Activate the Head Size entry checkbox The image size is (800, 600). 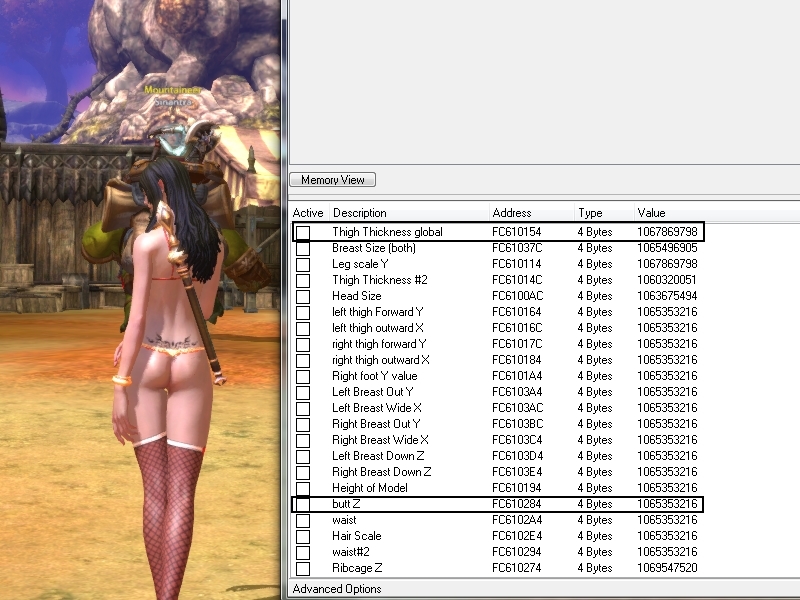point(303,296)
